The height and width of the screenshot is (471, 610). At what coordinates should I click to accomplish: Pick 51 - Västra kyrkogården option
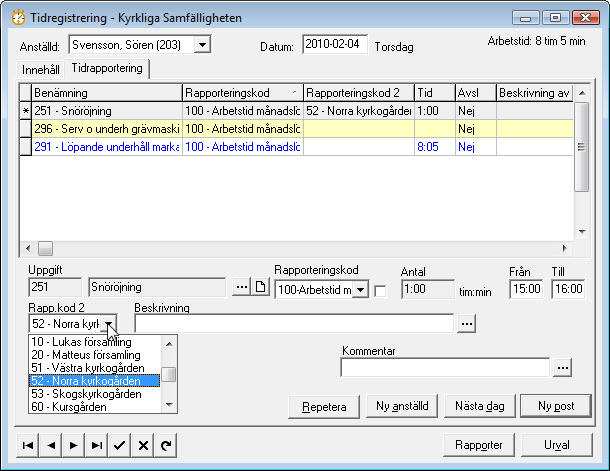[95, 368]
